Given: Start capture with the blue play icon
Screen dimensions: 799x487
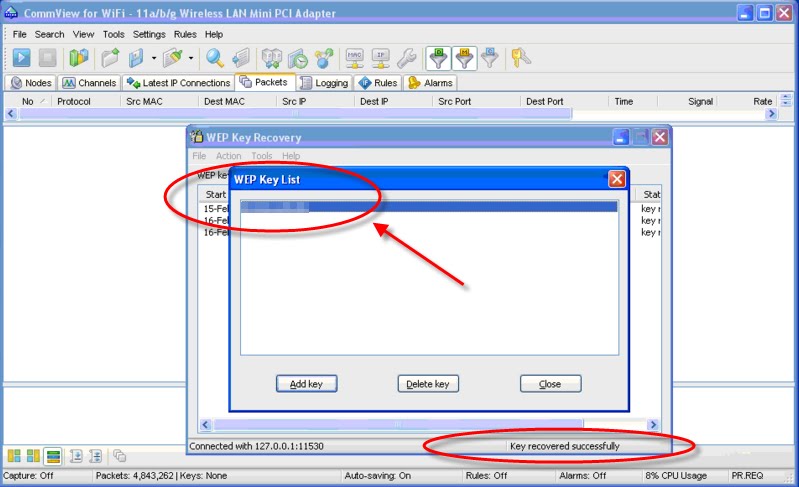Looking at the screenshot, I should point(21,58).
